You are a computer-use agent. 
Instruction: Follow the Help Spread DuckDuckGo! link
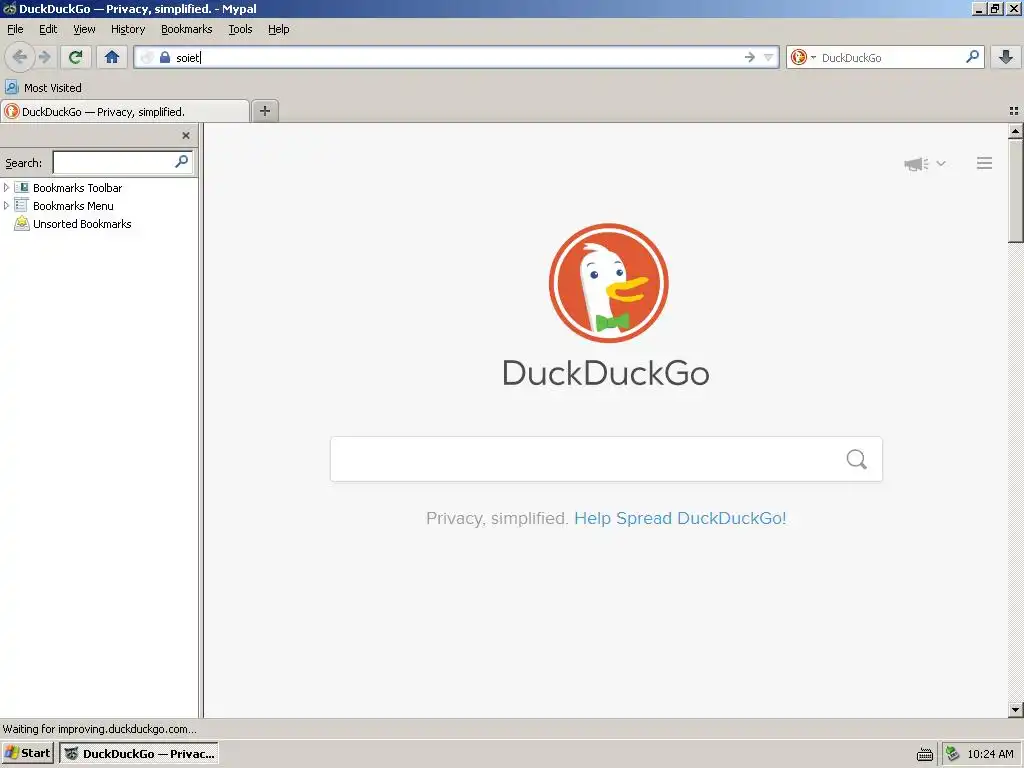pos(680,518)
